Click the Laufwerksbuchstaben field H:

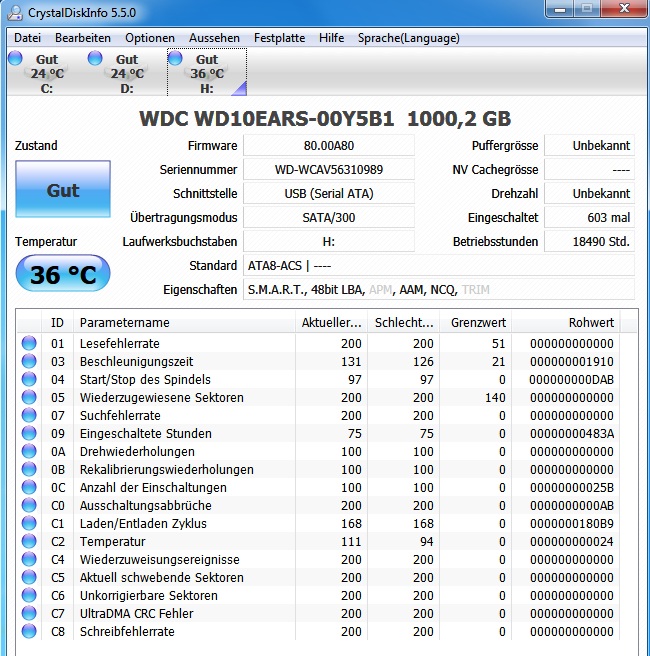(x=329, y=241)
